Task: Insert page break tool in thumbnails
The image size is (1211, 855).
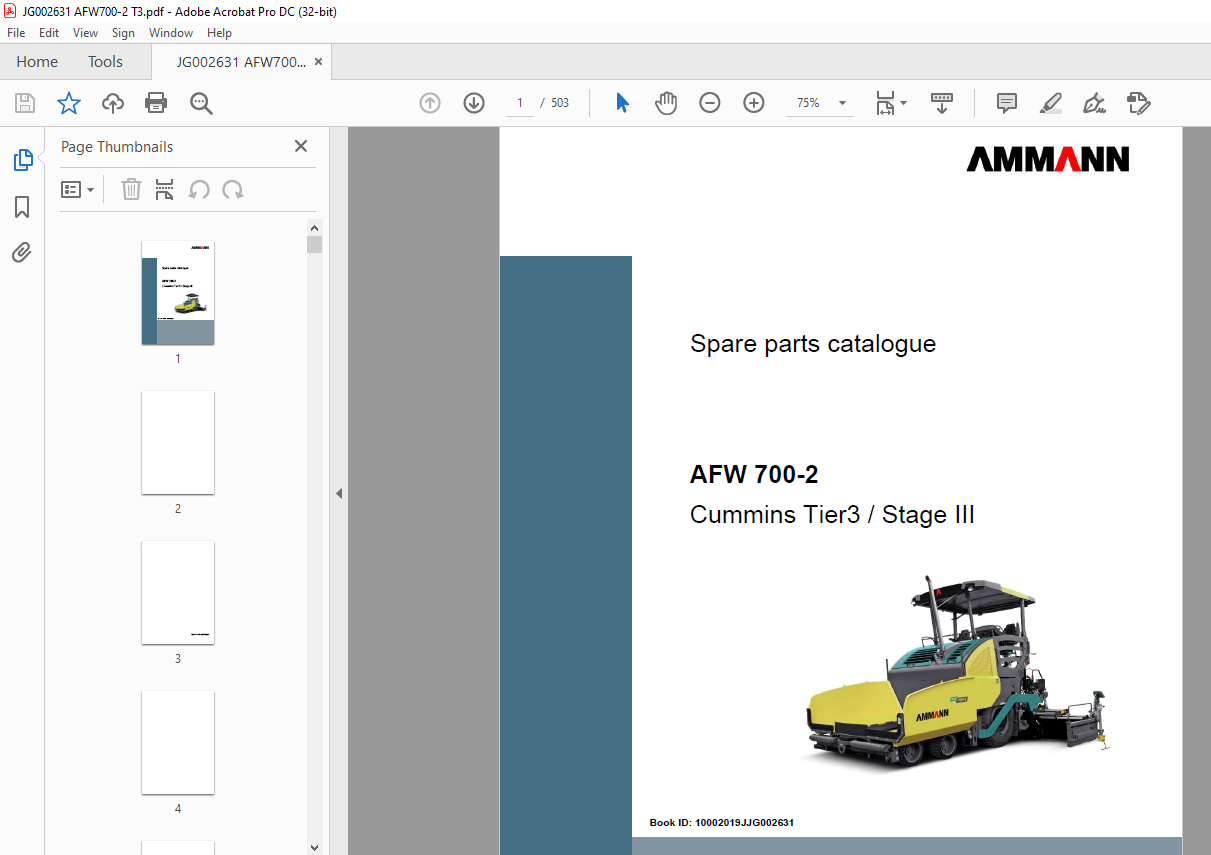Action: click(165, 189)
